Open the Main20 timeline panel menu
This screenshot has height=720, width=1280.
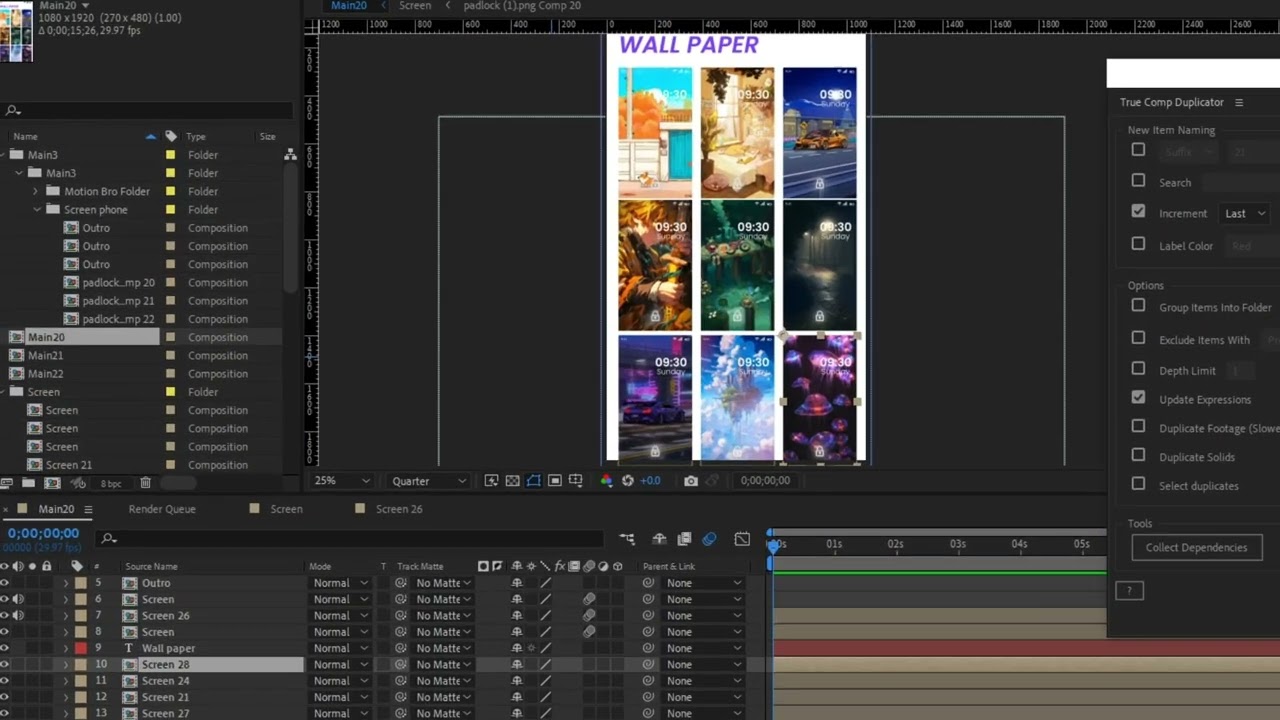88,509
